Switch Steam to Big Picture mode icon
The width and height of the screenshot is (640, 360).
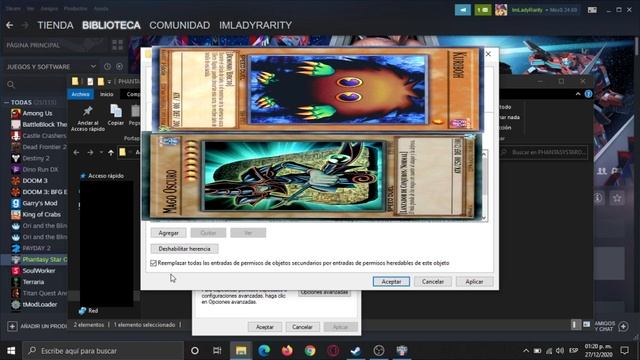coord(592,10)
